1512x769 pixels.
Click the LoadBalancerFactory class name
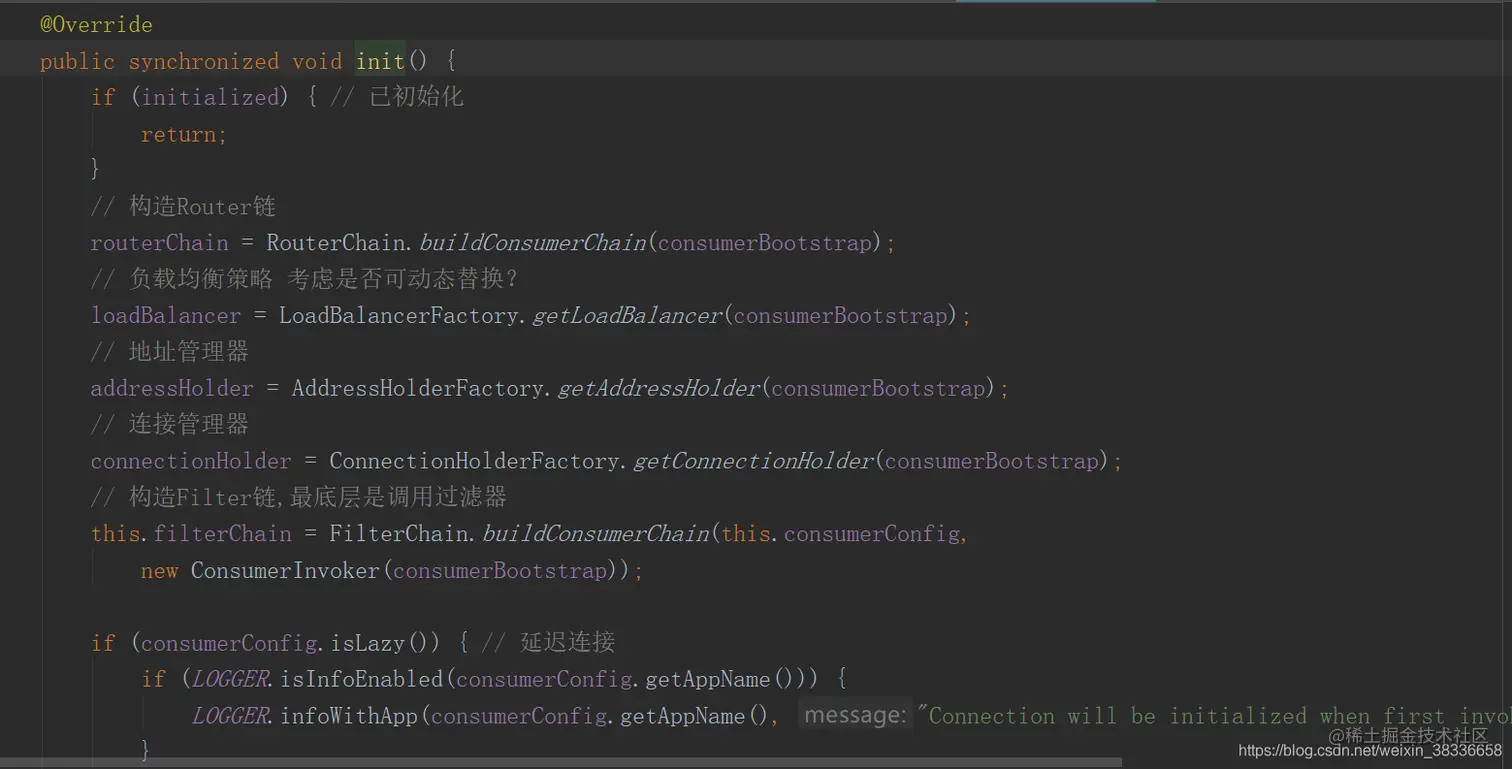pos(399,316)
